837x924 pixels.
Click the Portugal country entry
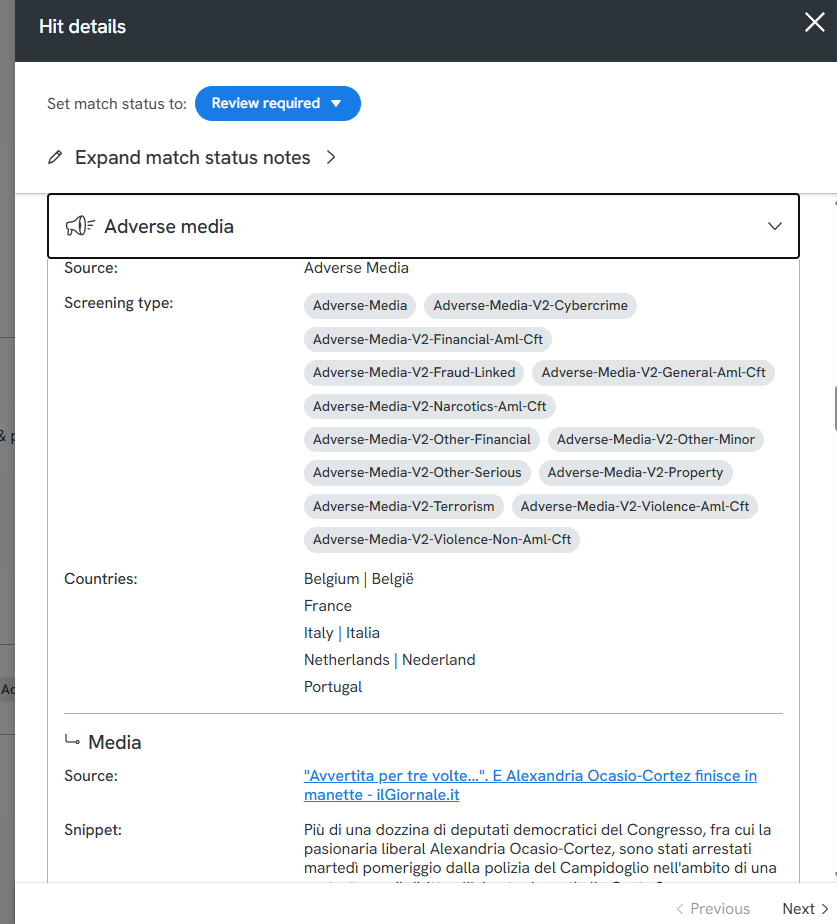333,687
